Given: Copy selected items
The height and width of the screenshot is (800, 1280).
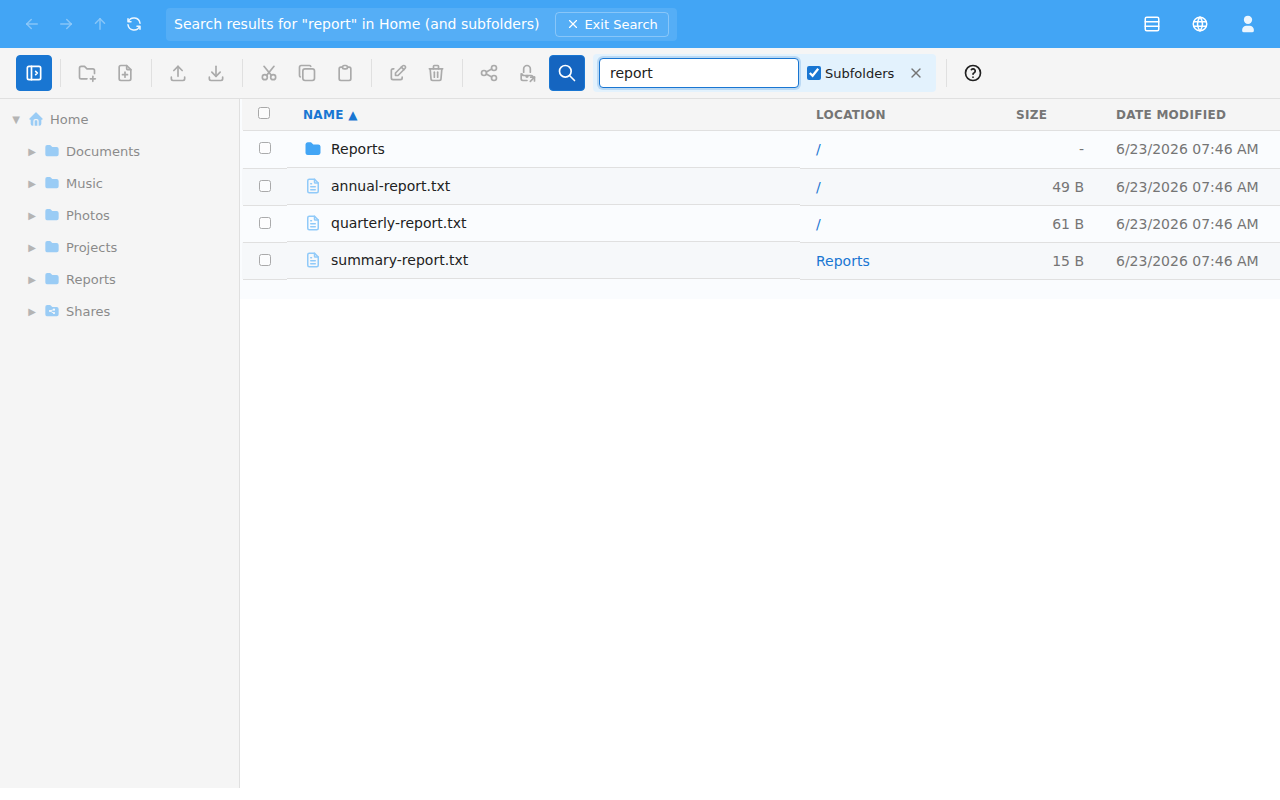Looking at the screenshot, I should (307, 73).
